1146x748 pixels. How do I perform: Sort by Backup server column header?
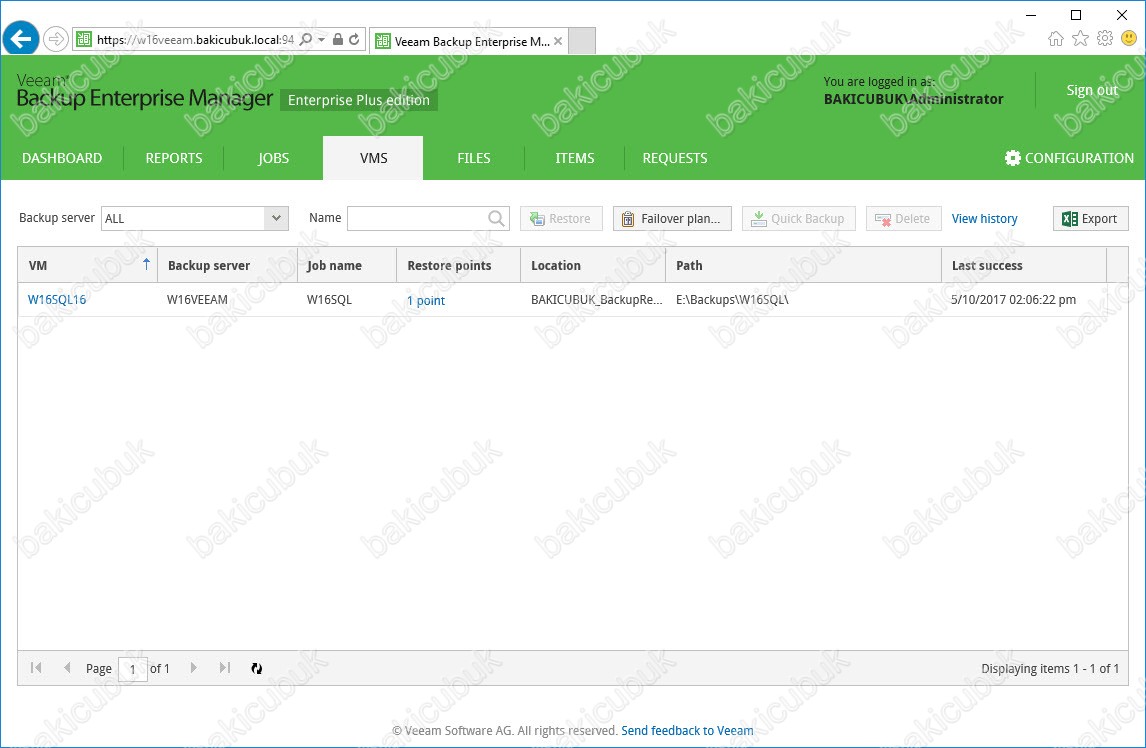227,265
